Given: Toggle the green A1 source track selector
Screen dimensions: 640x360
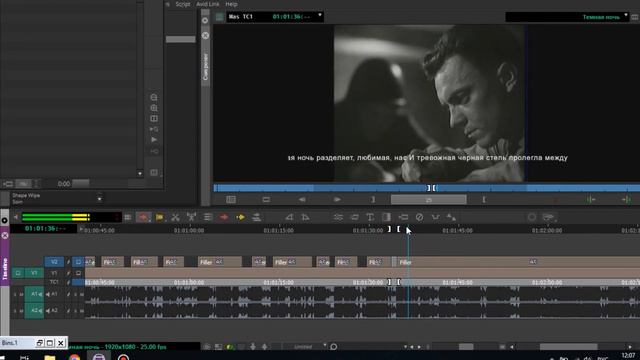Looking at the screenshot, I should click(34, 294).
